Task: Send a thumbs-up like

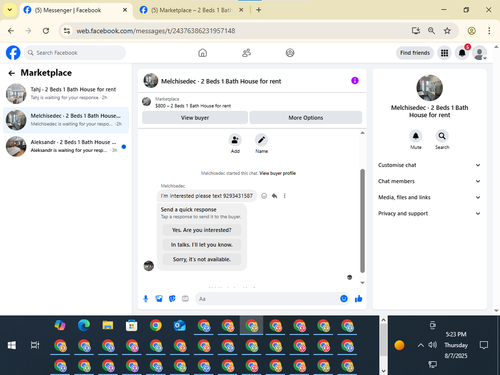Action: click(x=359, y=299)
